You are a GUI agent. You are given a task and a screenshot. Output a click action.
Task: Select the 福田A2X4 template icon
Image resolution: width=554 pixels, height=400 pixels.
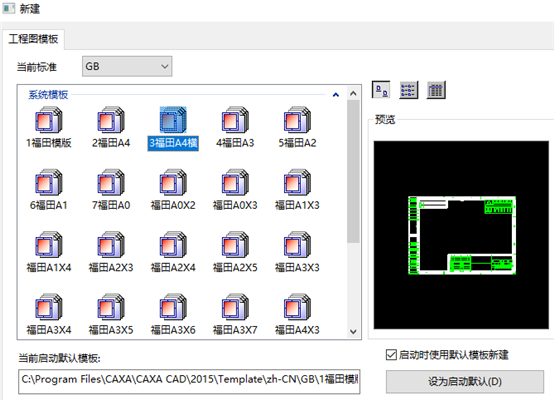pyautogui.click(x=173, y=245)
